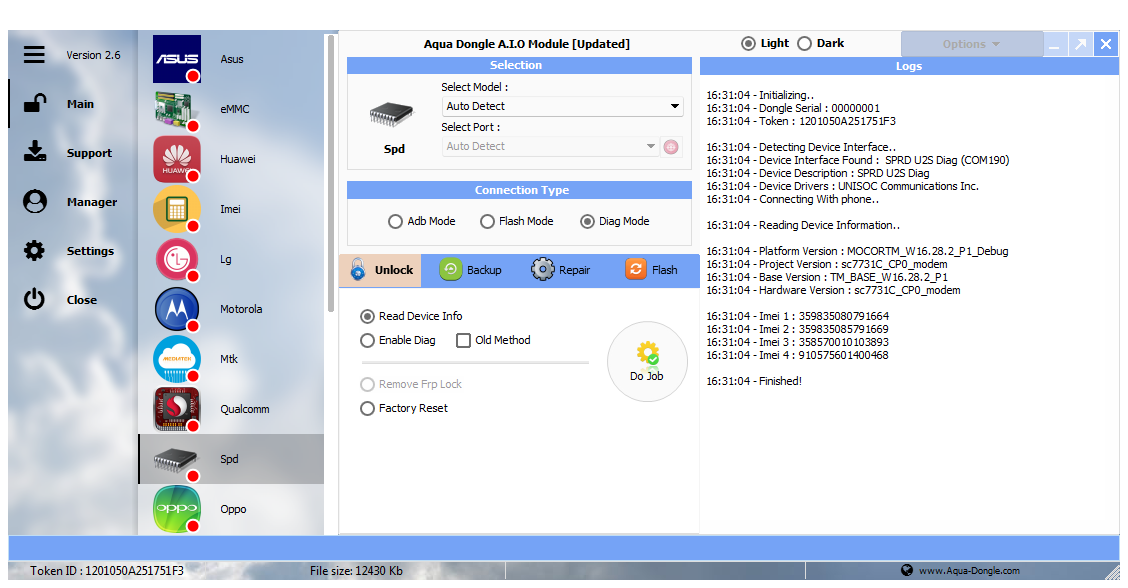Select the Motorola brand icon
The height and width of the screenshot is (588, 1128).
(x=177, y=309)
